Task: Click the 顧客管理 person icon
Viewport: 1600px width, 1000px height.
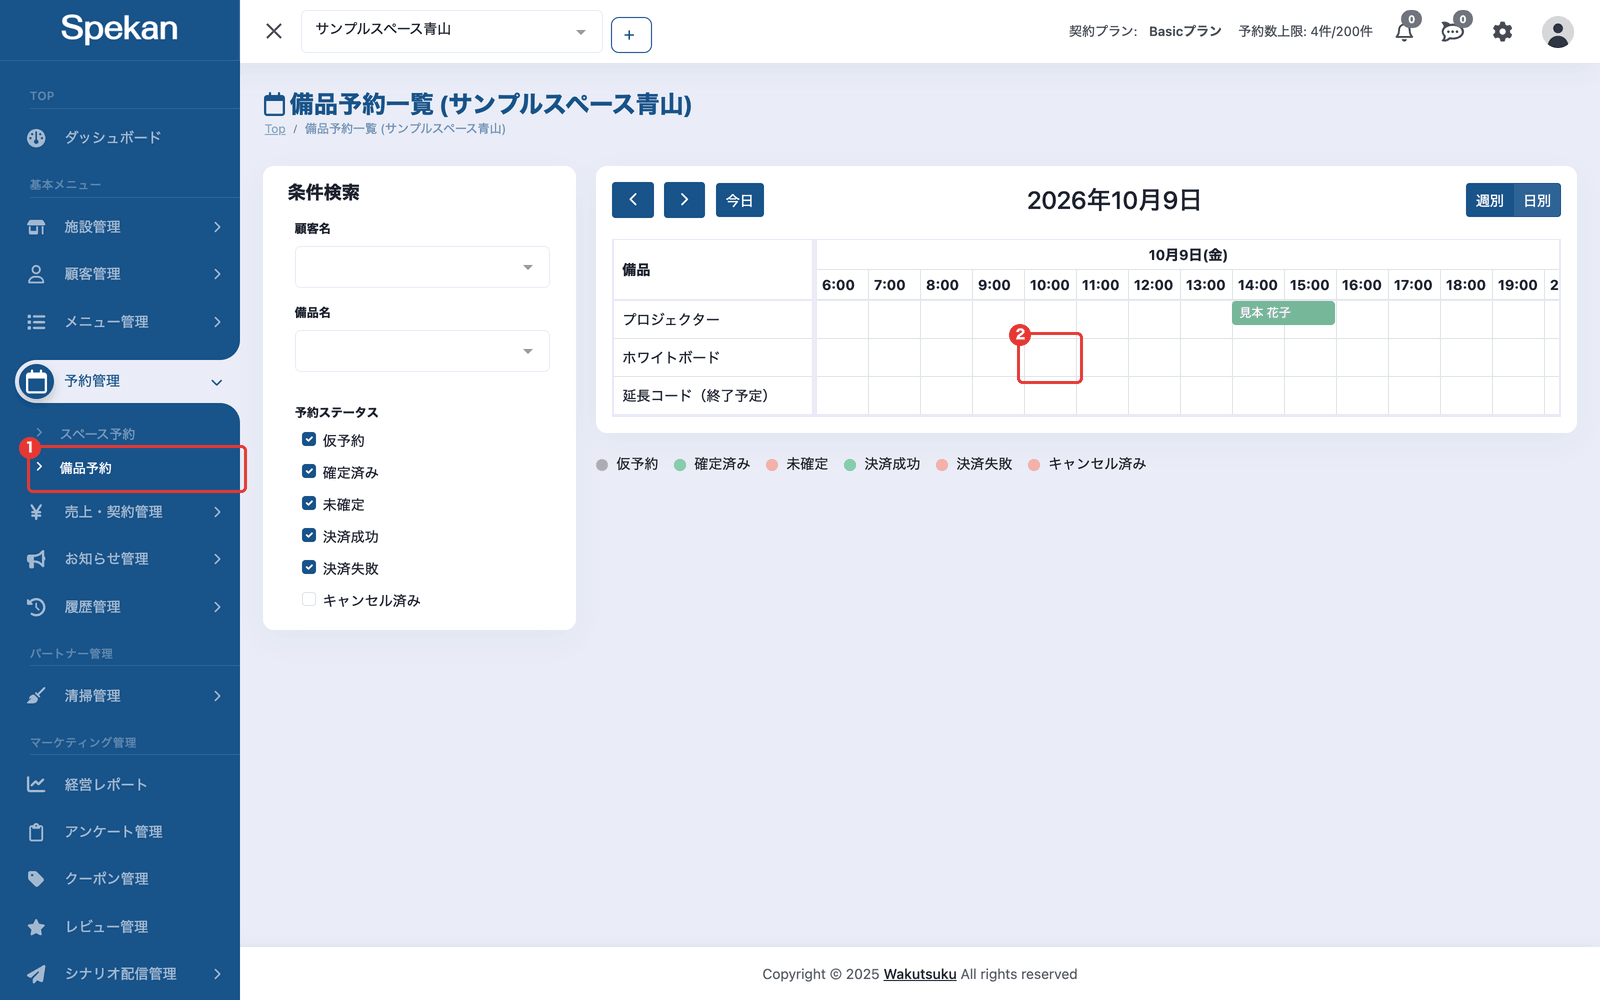Action: 36,274
